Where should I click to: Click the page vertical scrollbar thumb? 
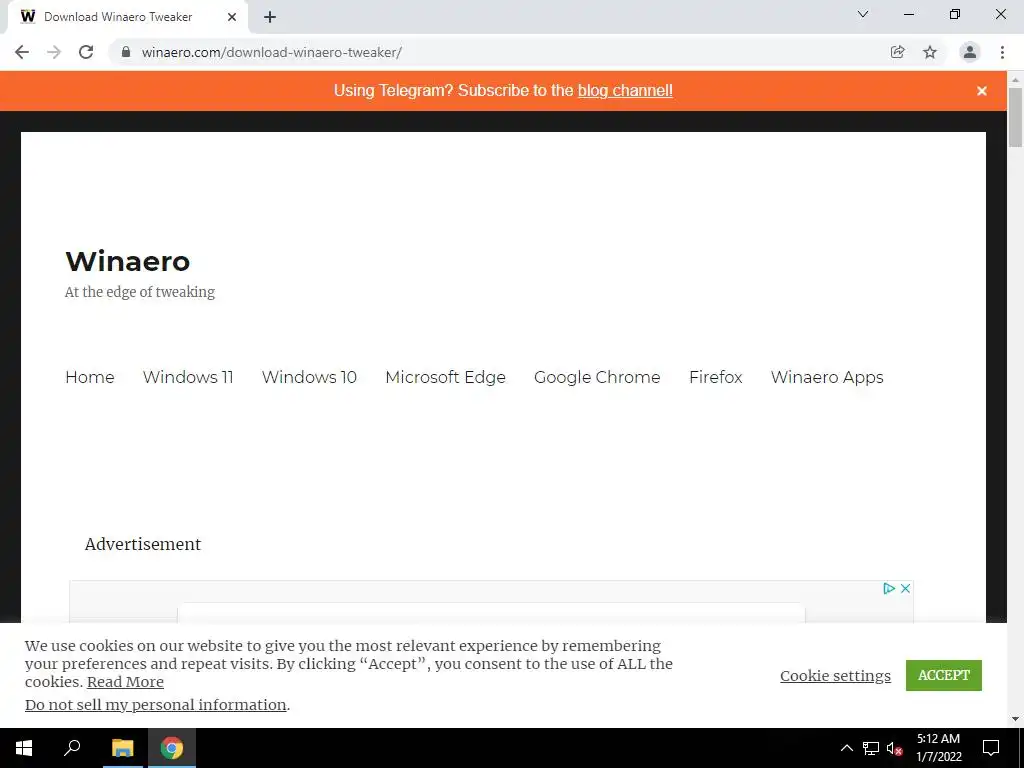pos(1016,118)
